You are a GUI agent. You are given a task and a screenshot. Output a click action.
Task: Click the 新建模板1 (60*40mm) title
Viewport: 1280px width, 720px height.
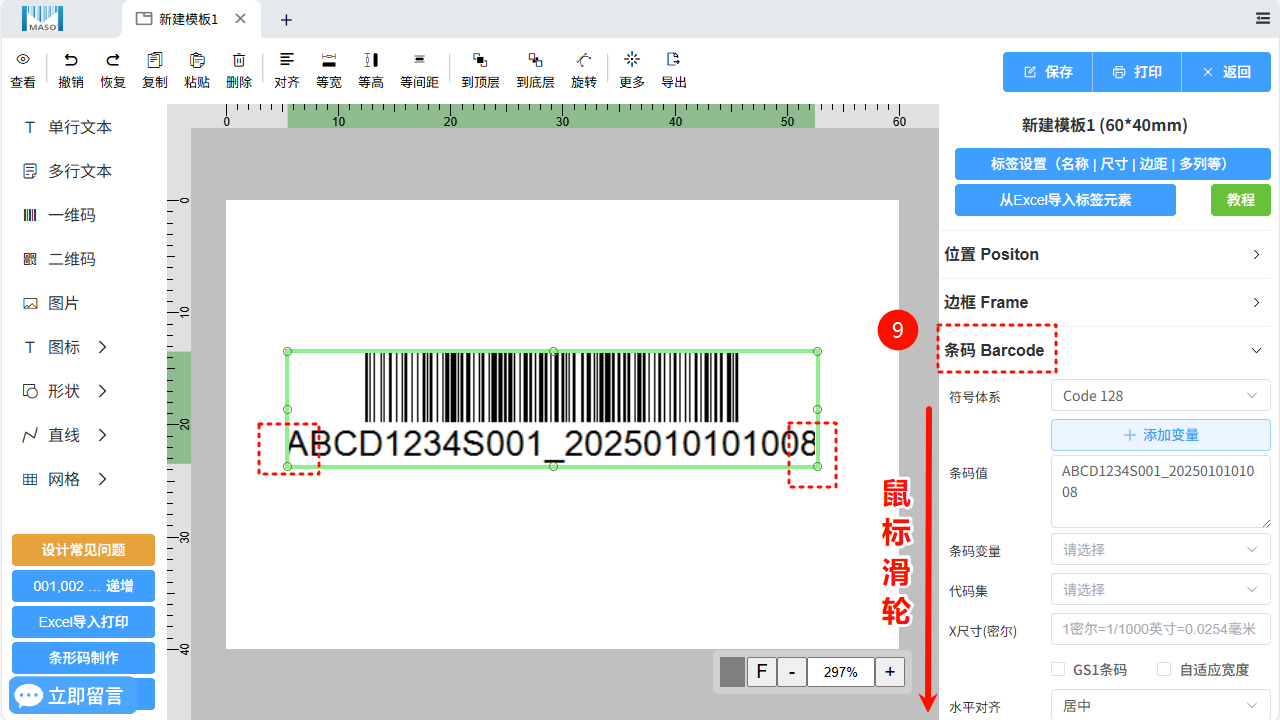(1105, 126)
